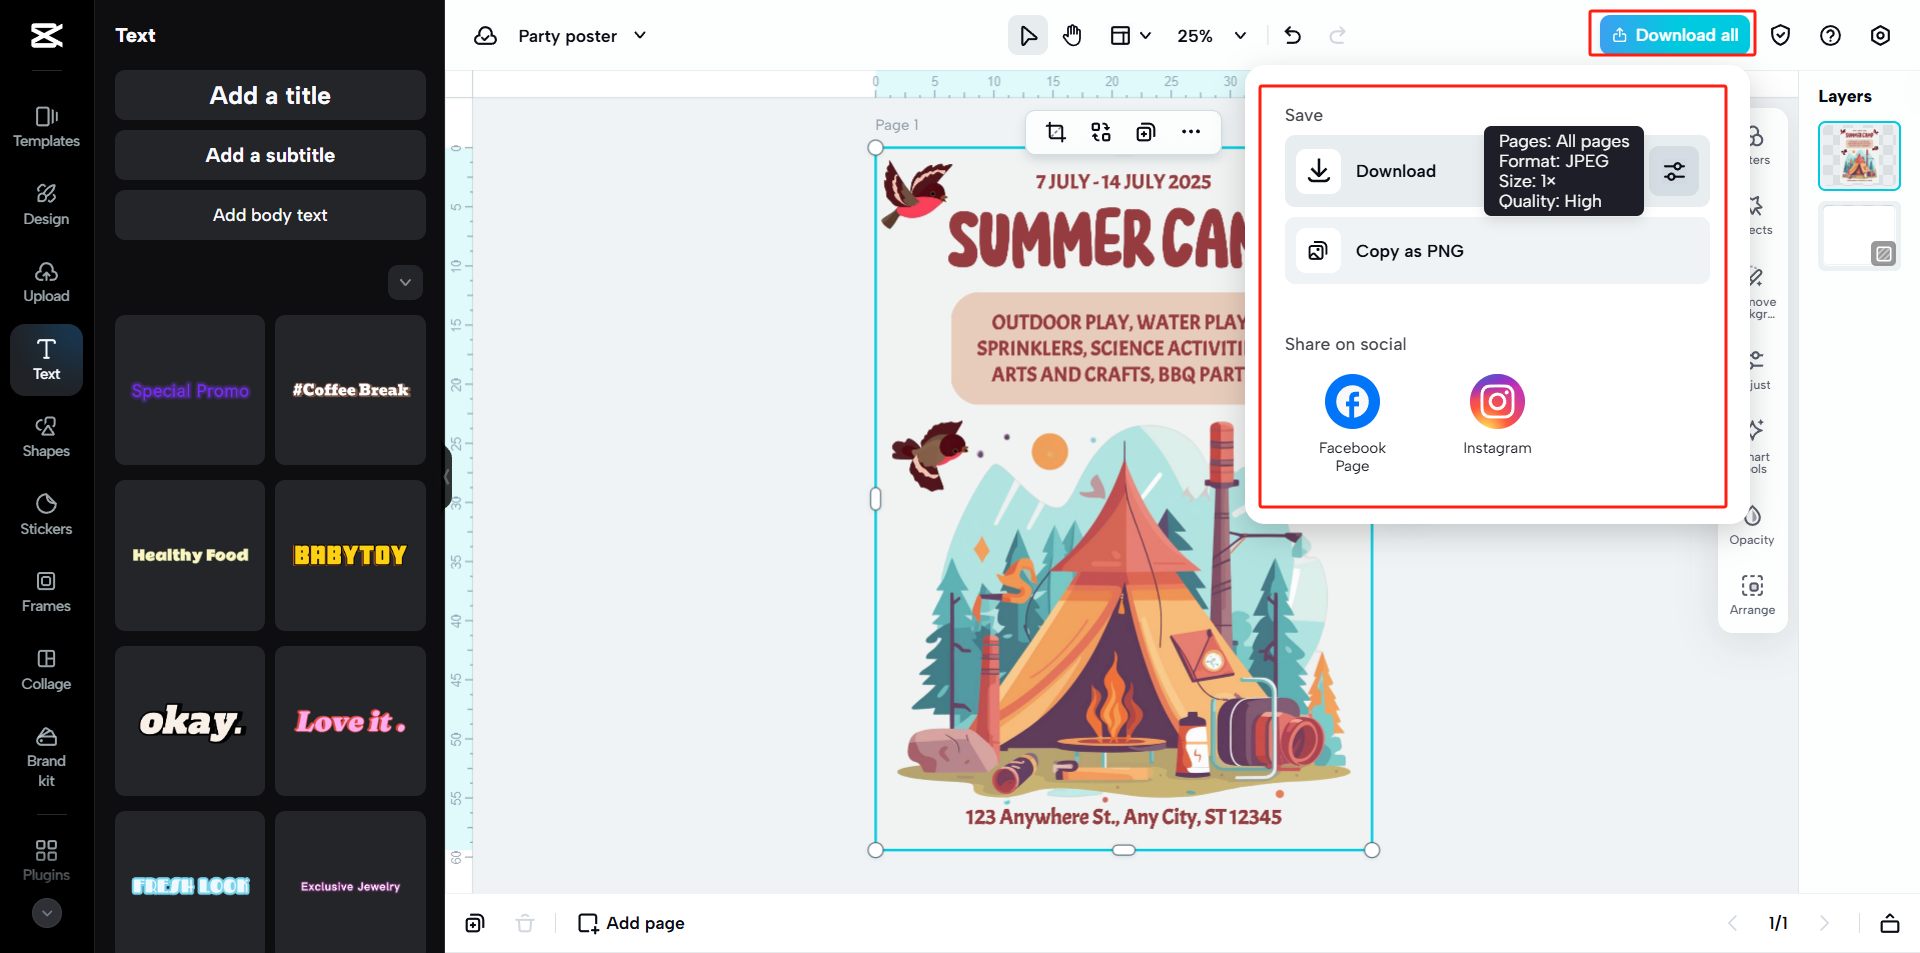Select the Text tool in the left sidebar
The image size is (1920, 953).
(46, 359)
